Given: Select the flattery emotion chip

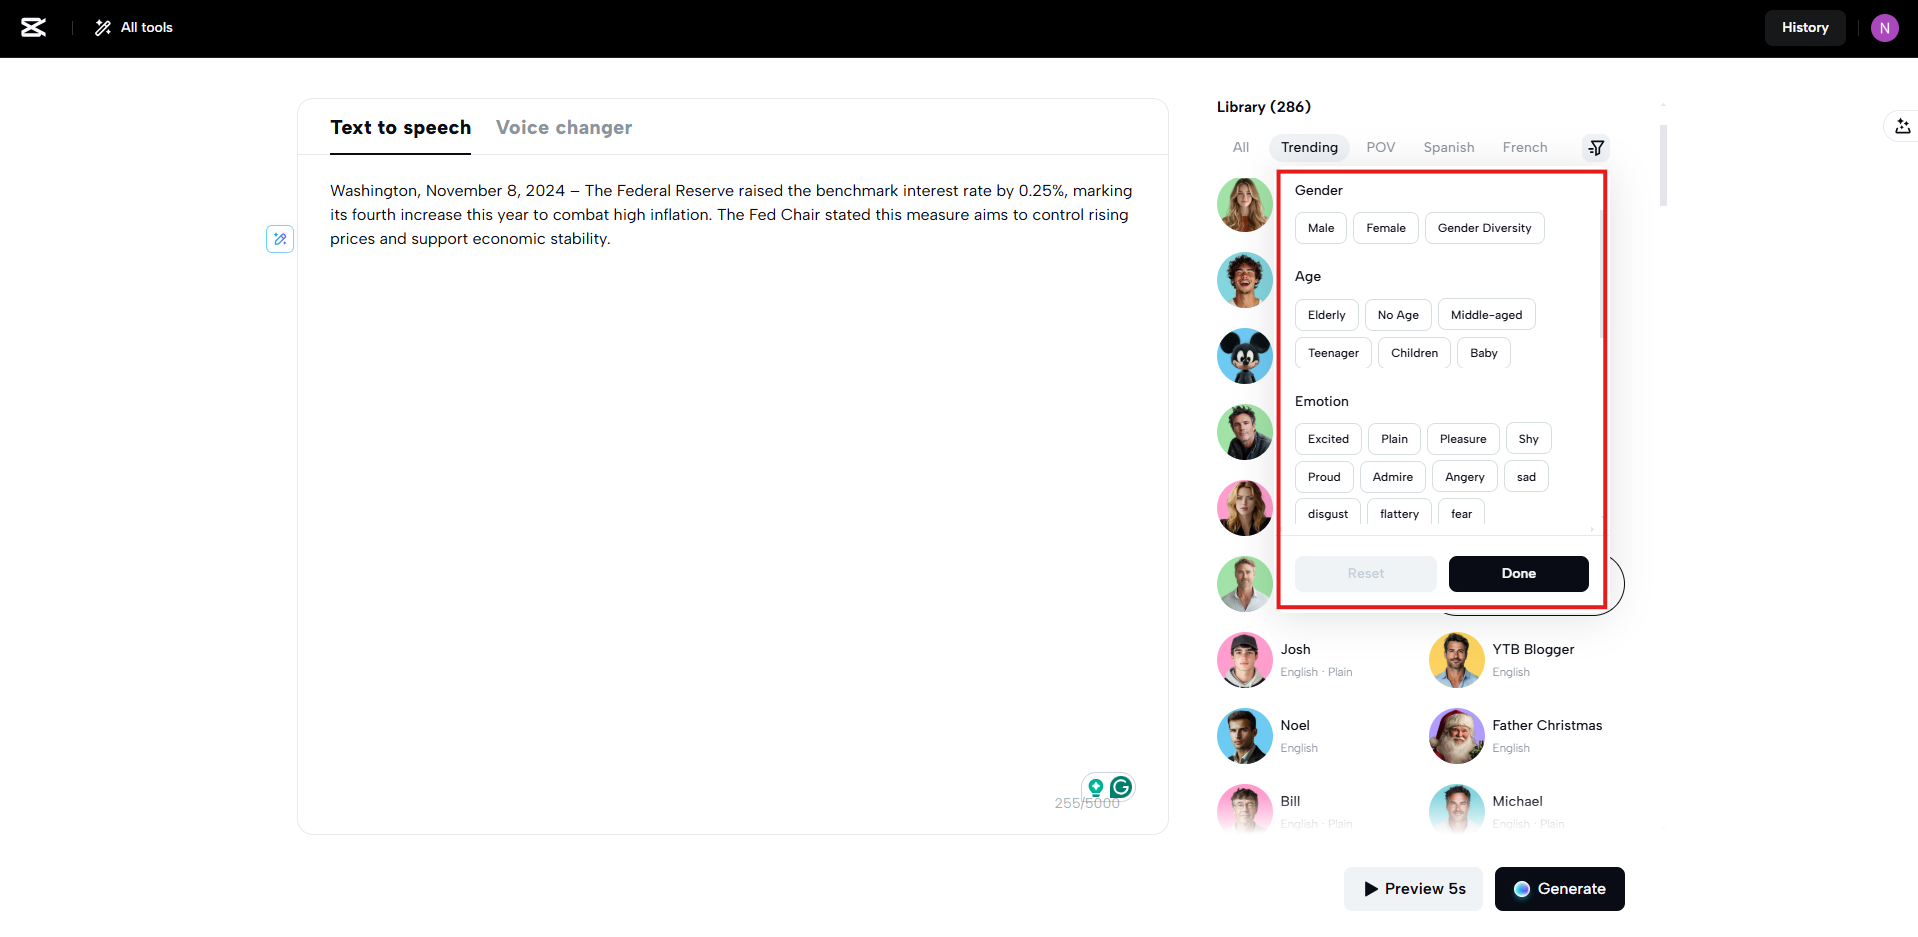Looking at the screenshot, I should point(1399,513).
